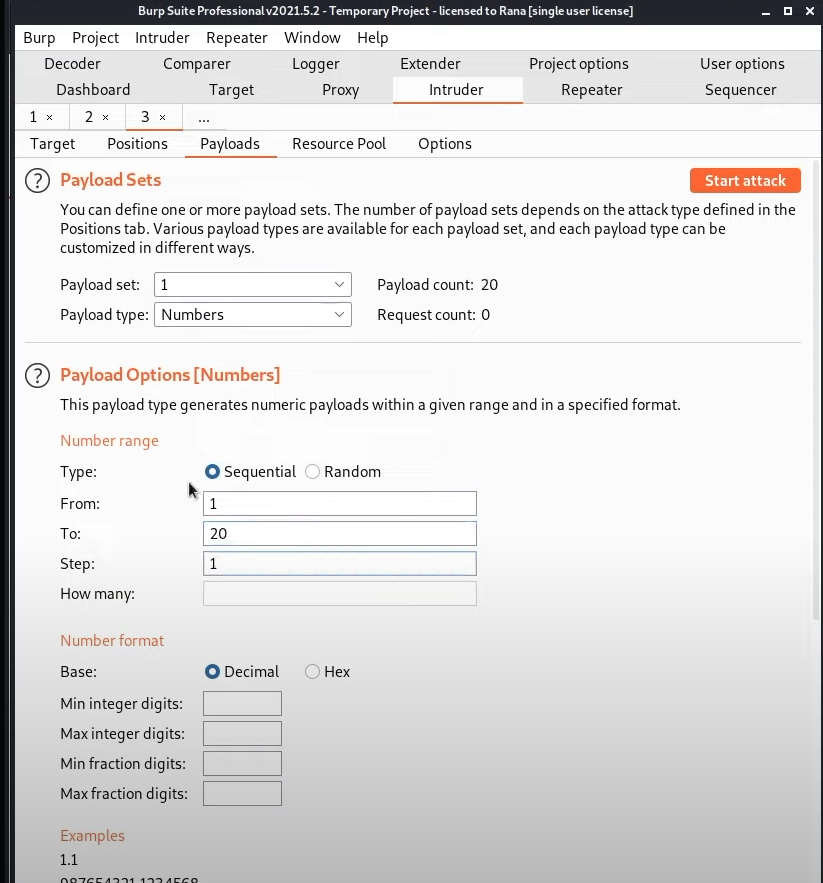823x883 pixels.
Task: Open the Payload set dropdown
Action: [253, 284]
